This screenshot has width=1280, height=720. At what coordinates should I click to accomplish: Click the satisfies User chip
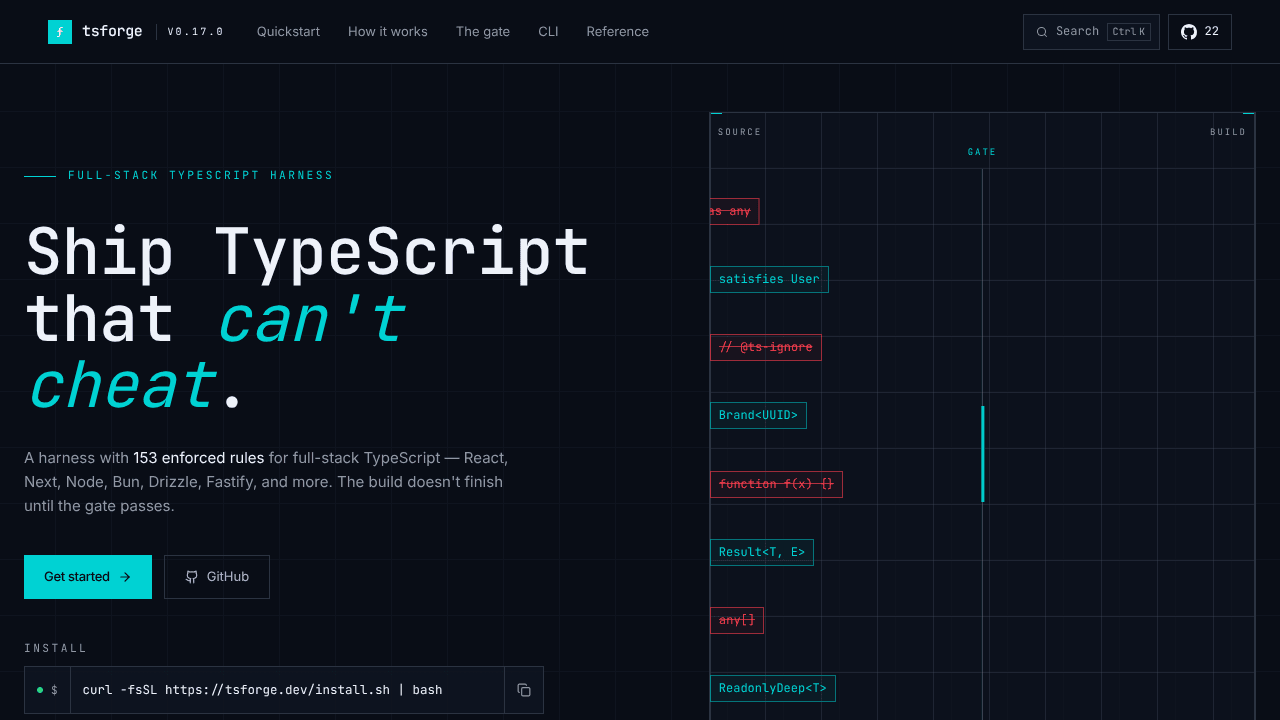(769, 279)
